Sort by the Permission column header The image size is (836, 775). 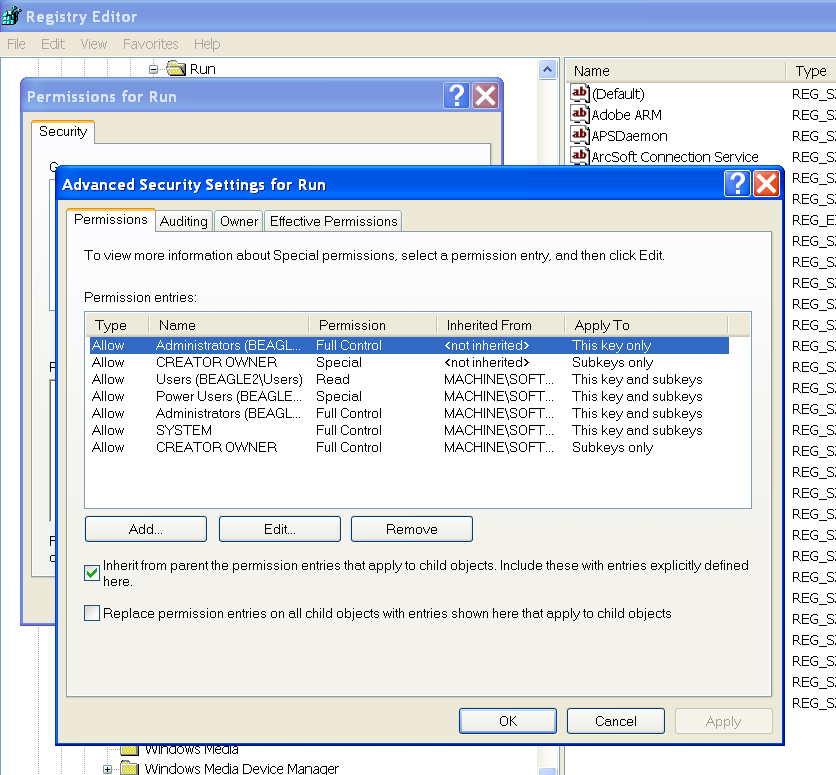tap(373, 325)
